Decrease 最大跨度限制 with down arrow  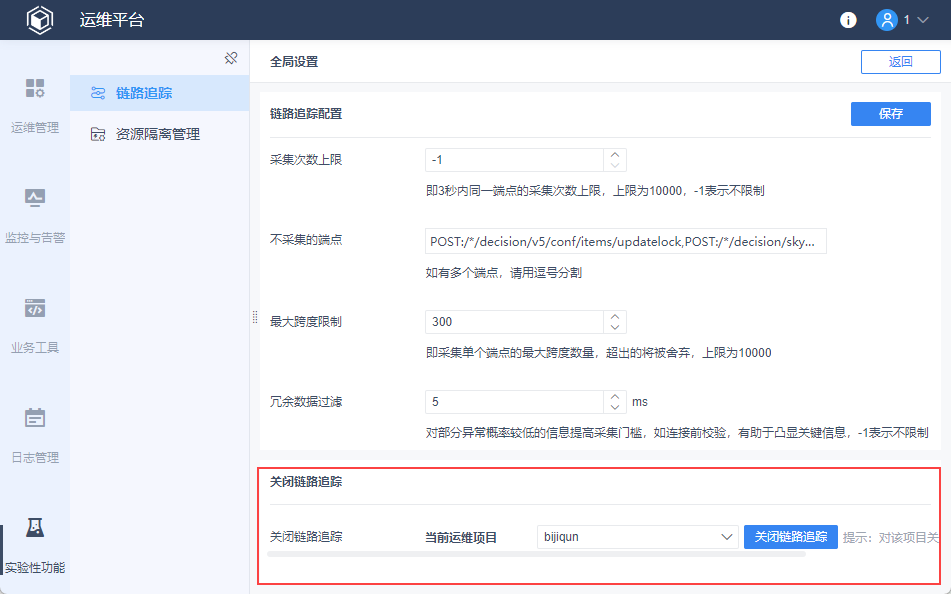(x=615, y=327)
